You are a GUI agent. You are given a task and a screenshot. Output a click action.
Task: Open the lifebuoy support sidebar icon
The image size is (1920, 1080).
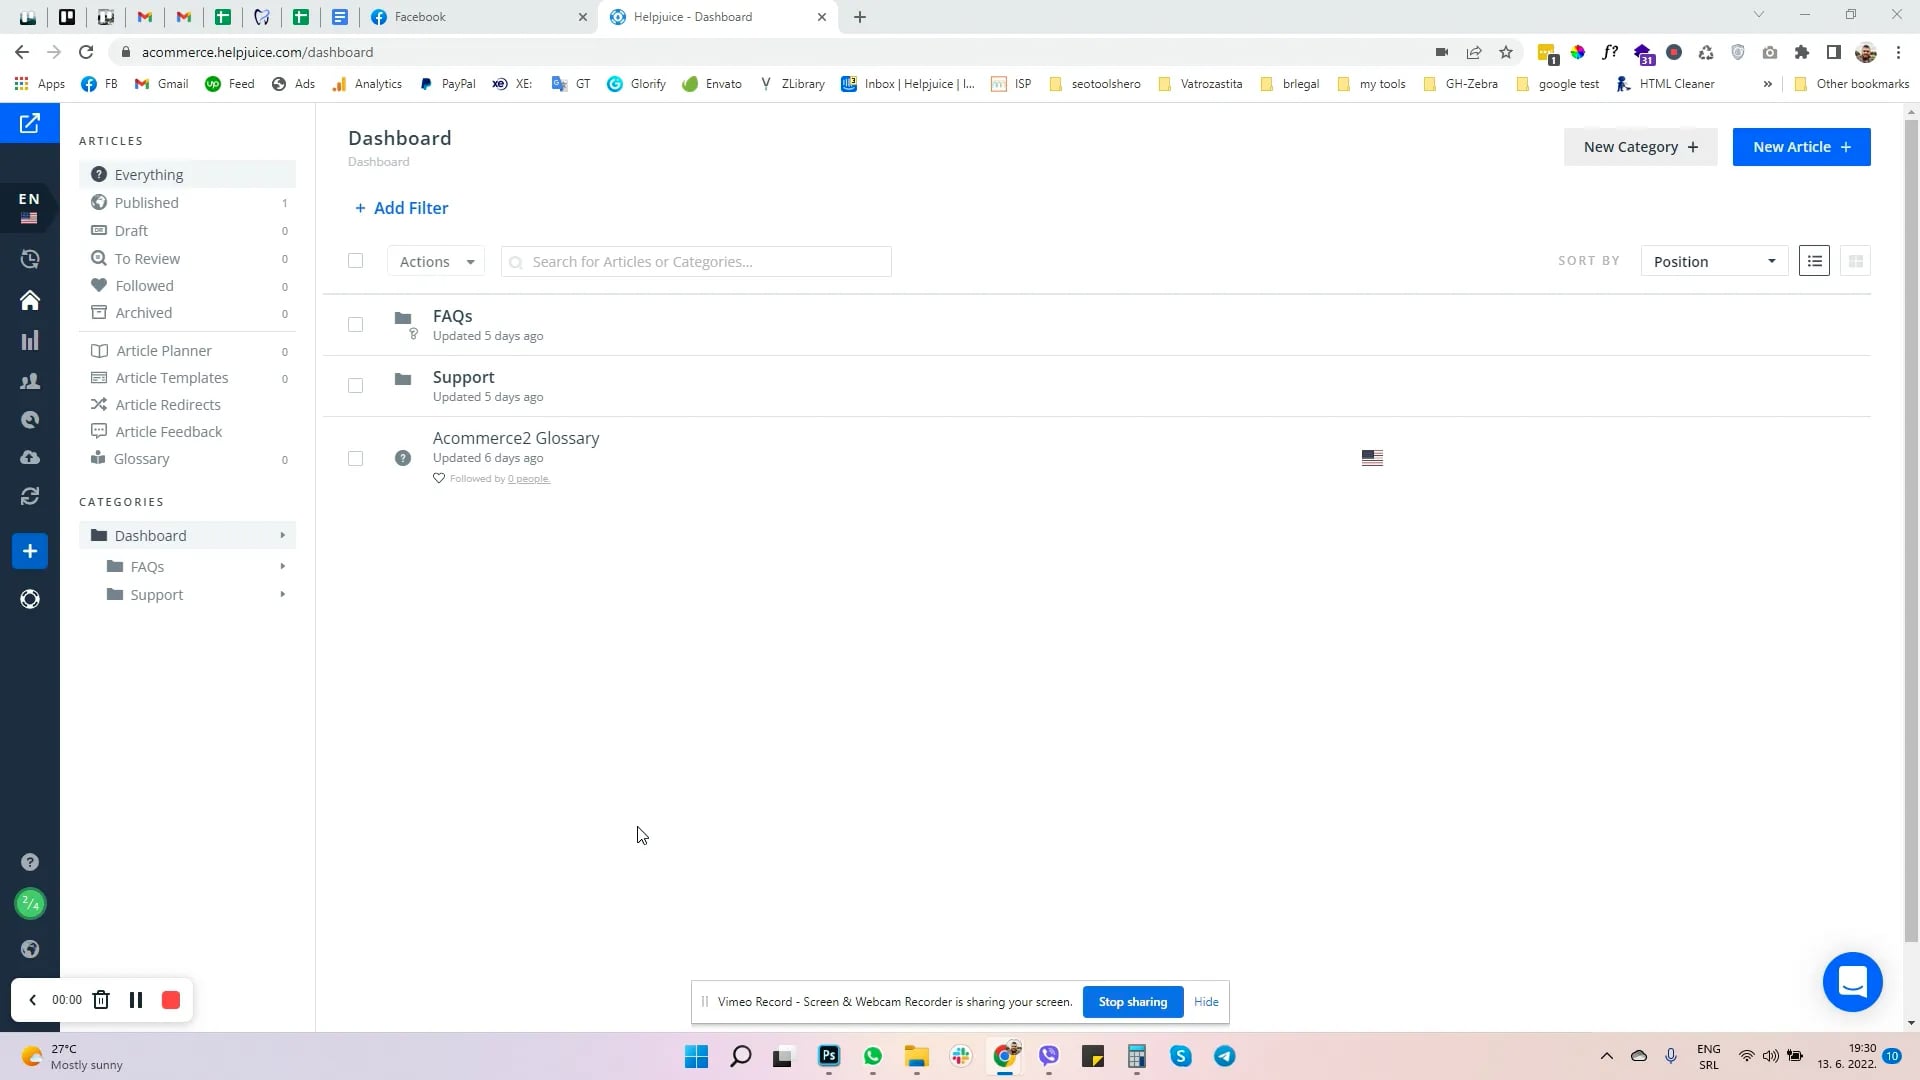(30, 599)
